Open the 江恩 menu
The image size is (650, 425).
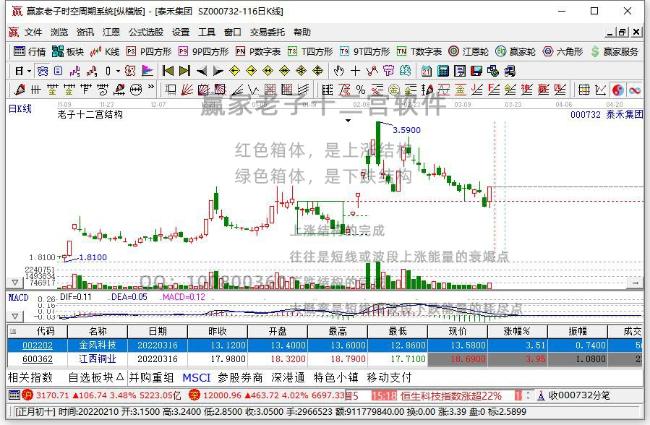pos(111,32)
